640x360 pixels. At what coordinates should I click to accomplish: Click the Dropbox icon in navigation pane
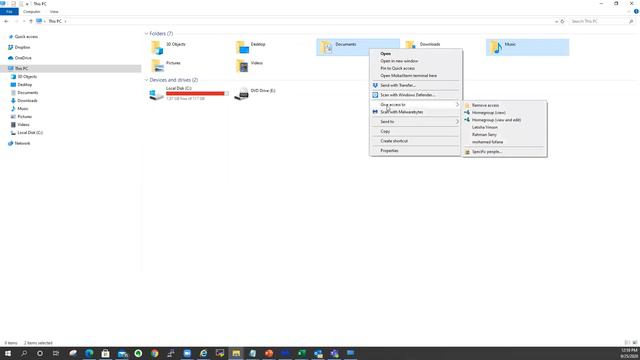point(11,47)
